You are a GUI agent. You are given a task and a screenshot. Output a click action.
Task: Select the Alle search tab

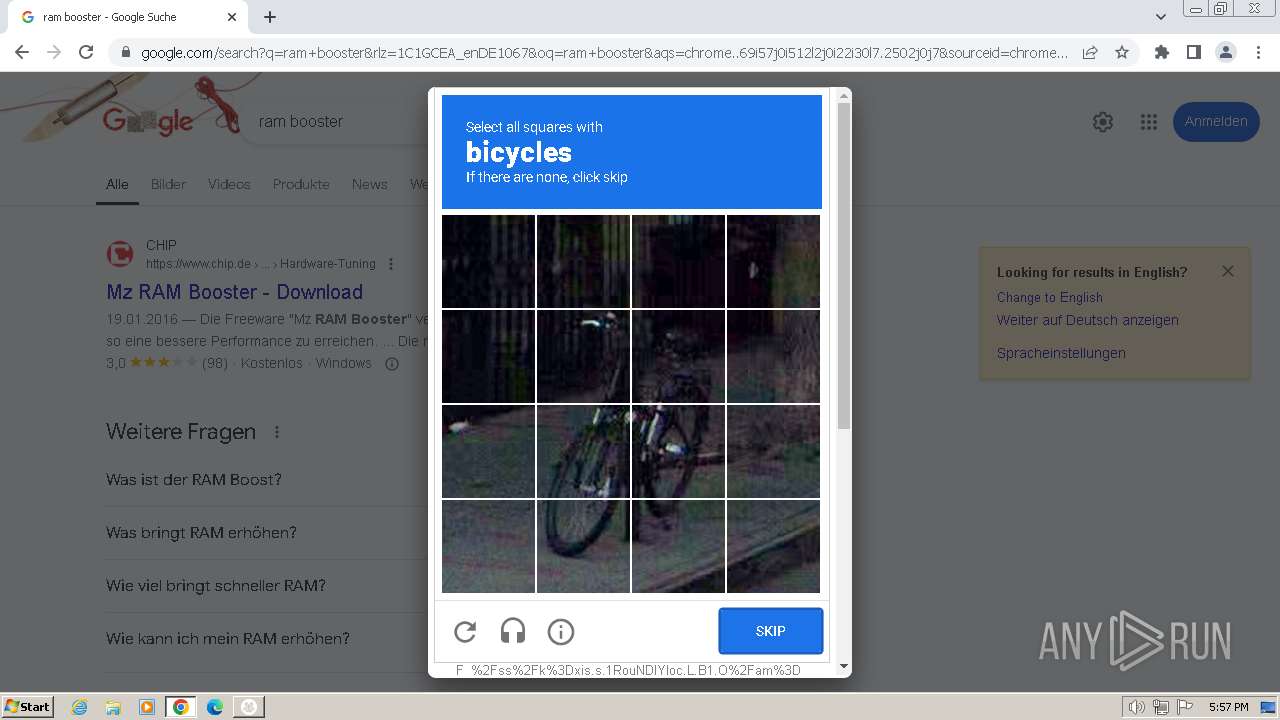tap(117, 185)
